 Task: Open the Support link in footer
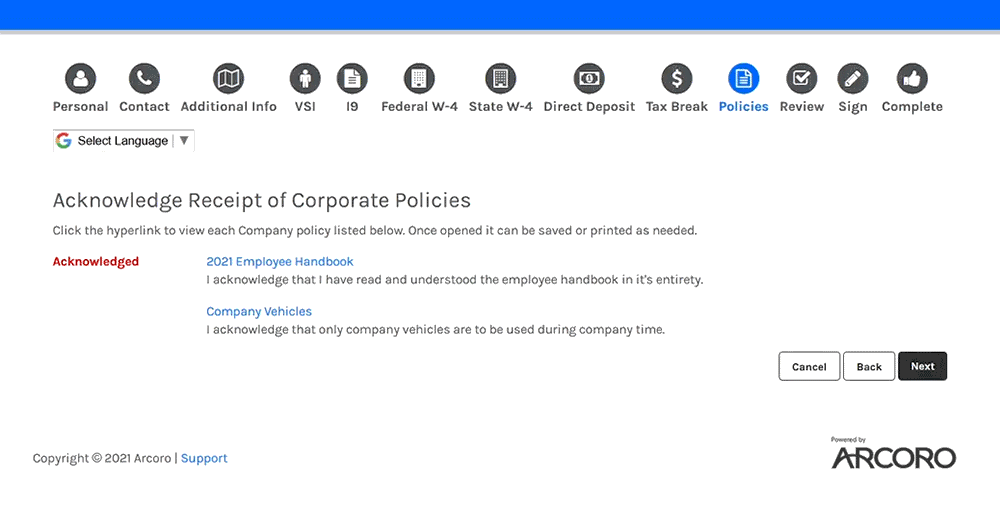pyautogui.click(x=204, y=458)
